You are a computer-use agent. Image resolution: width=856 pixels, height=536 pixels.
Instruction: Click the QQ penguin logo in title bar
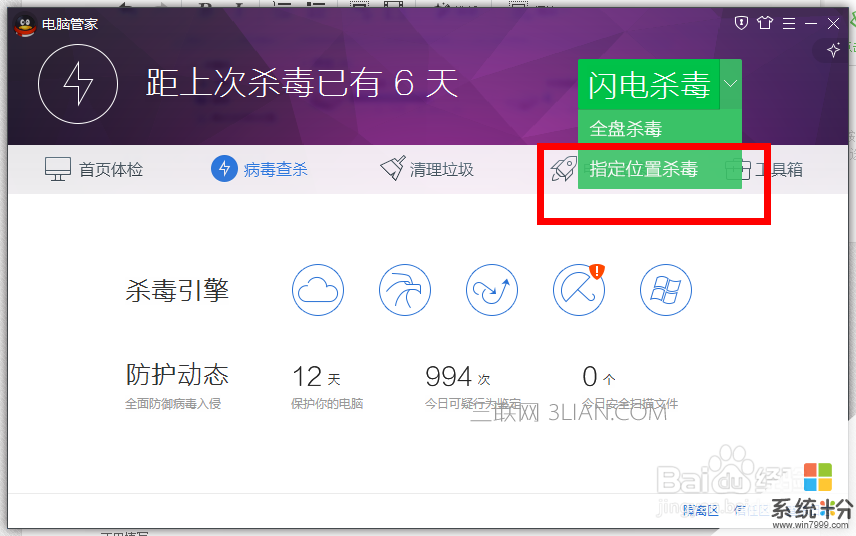(25, 25)
